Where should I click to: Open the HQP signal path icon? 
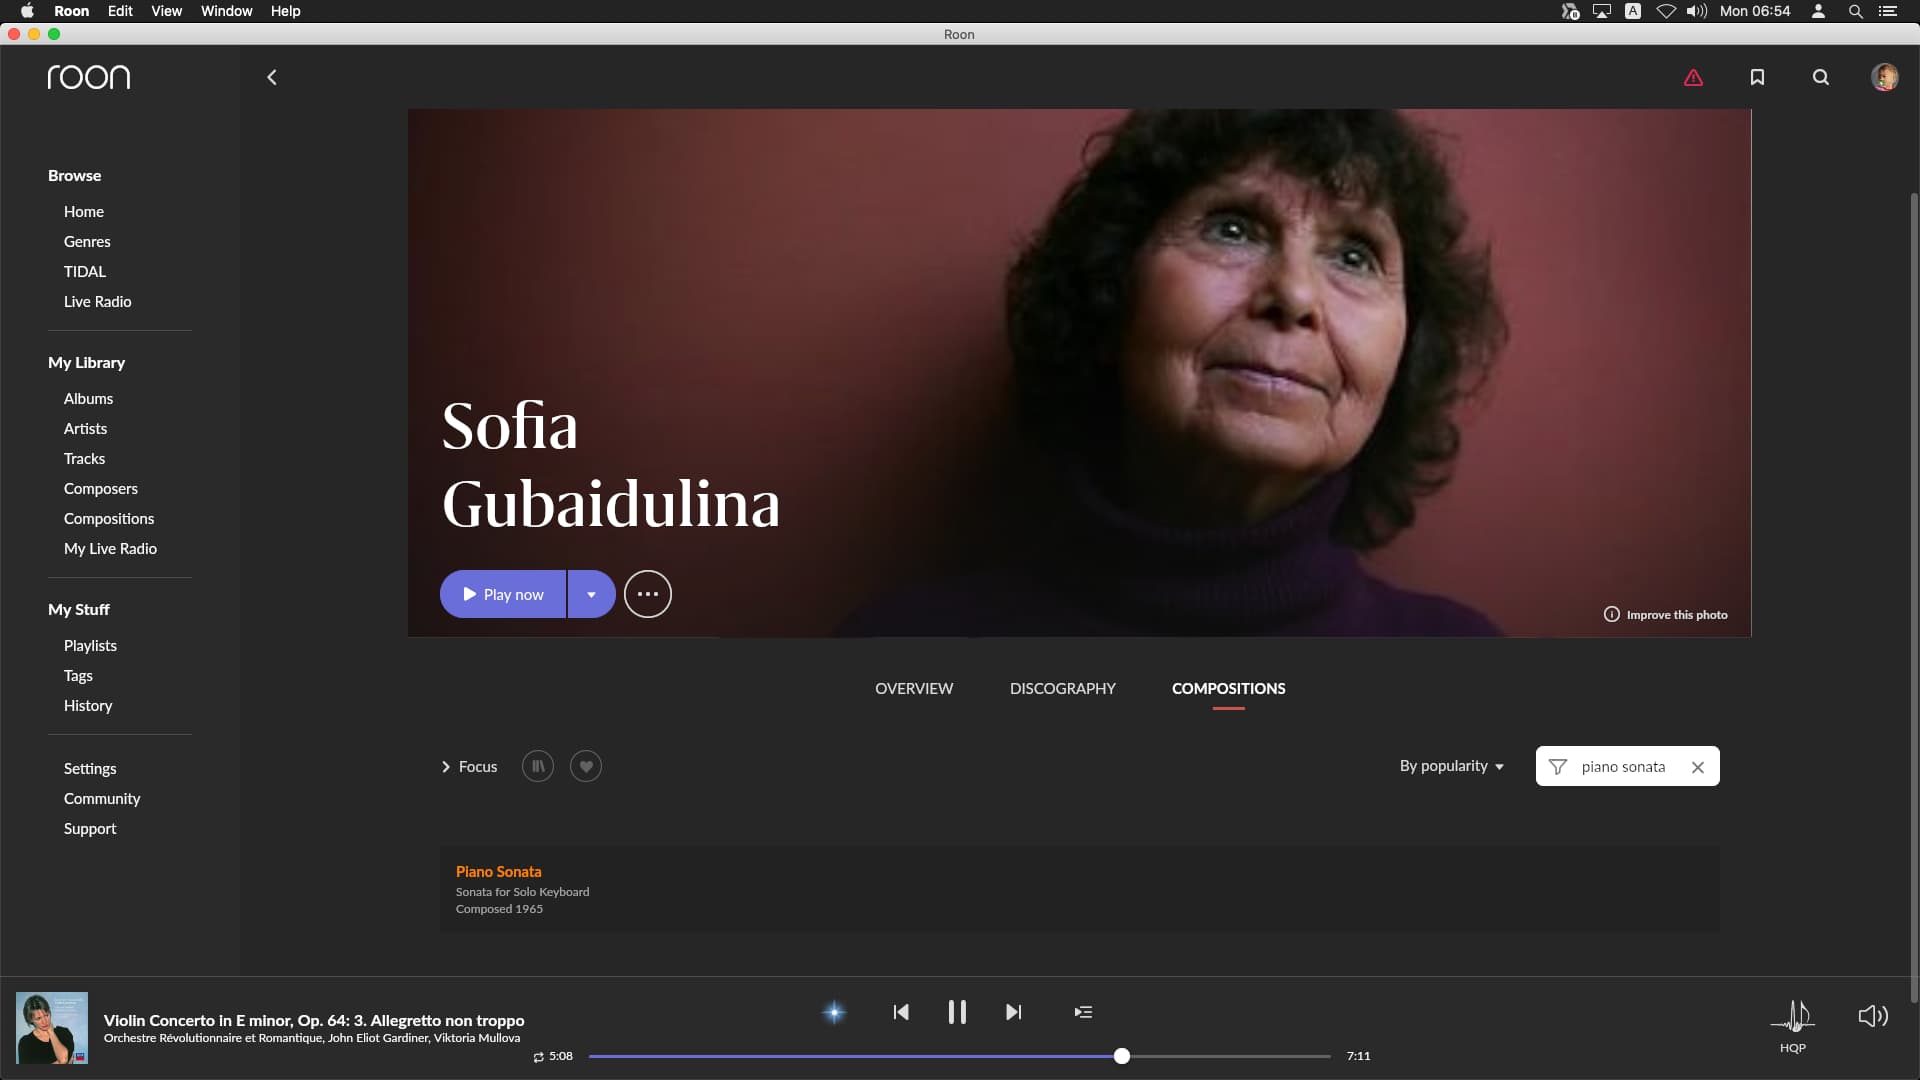[1793, 1018]
